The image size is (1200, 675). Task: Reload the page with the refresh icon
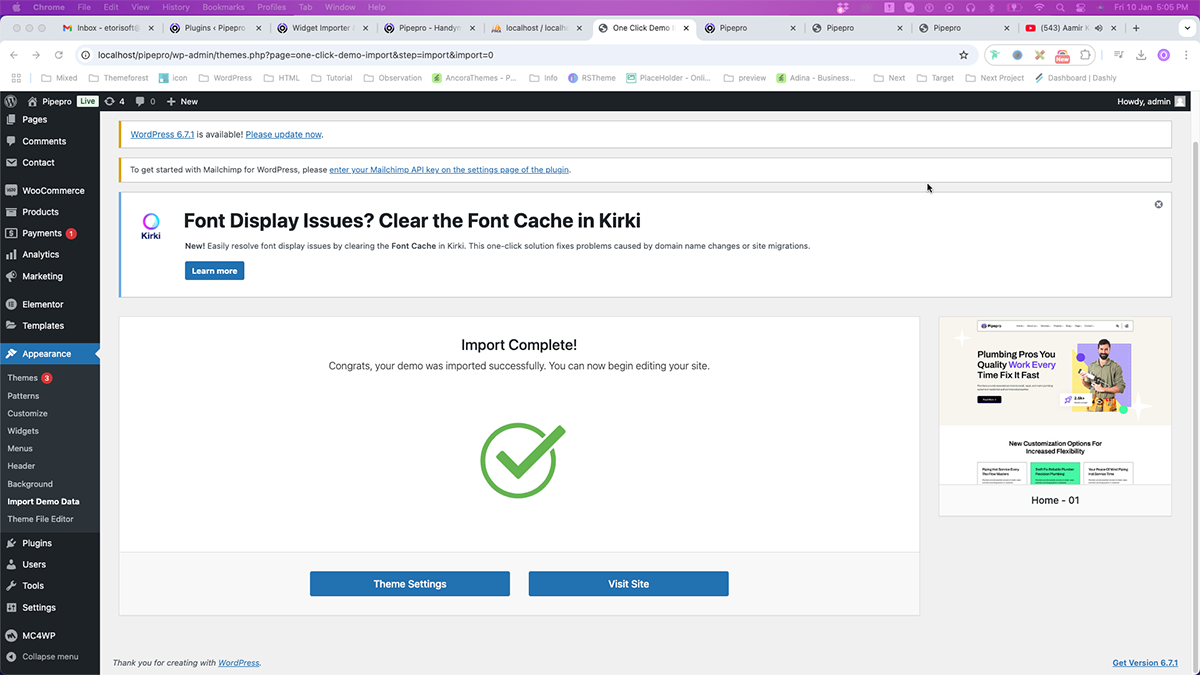click(59, 55)
